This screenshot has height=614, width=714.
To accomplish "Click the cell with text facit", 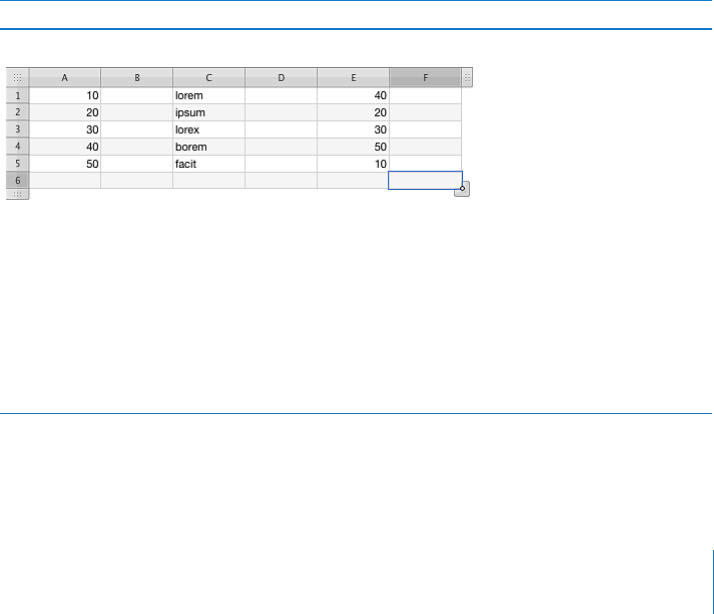I will (209, 164).
